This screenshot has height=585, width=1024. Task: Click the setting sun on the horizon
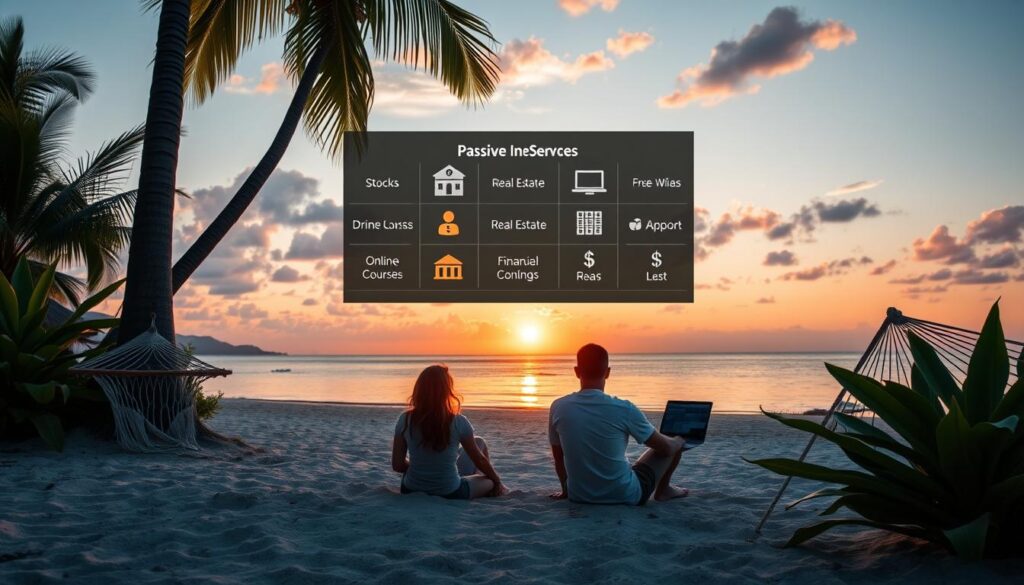tap(529, 333)
